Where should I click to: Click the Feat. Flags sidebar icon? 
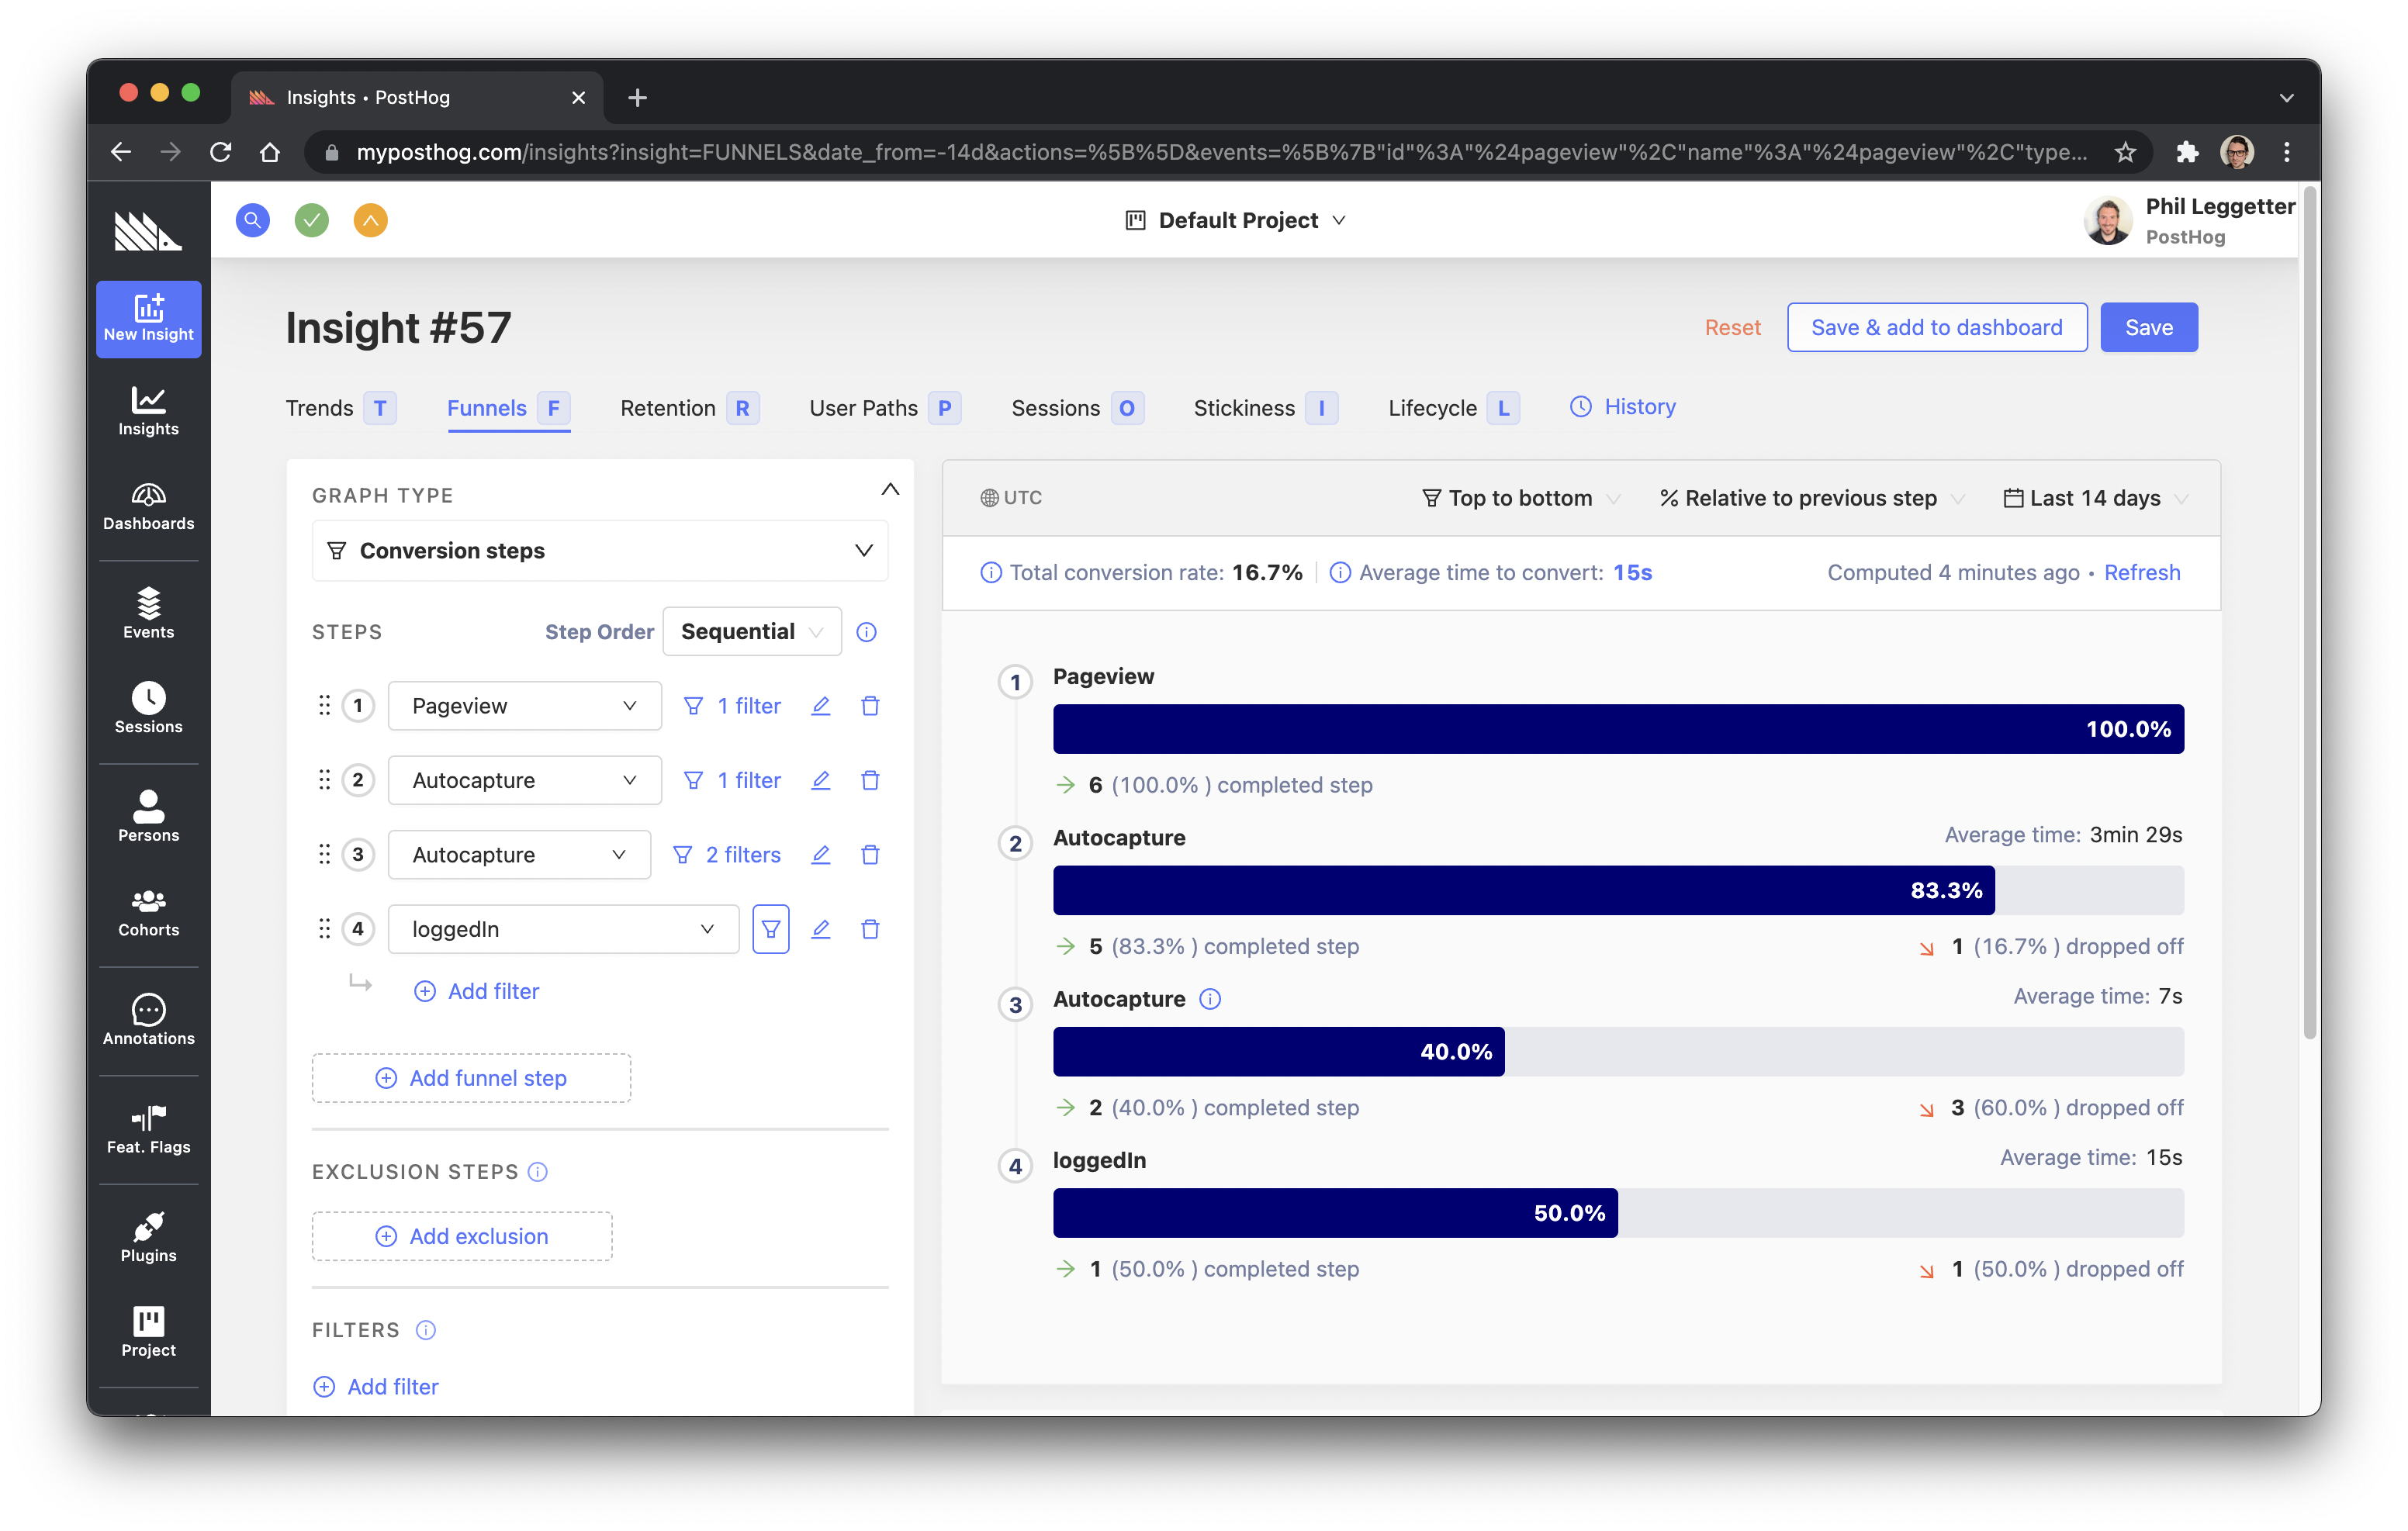149,1131
